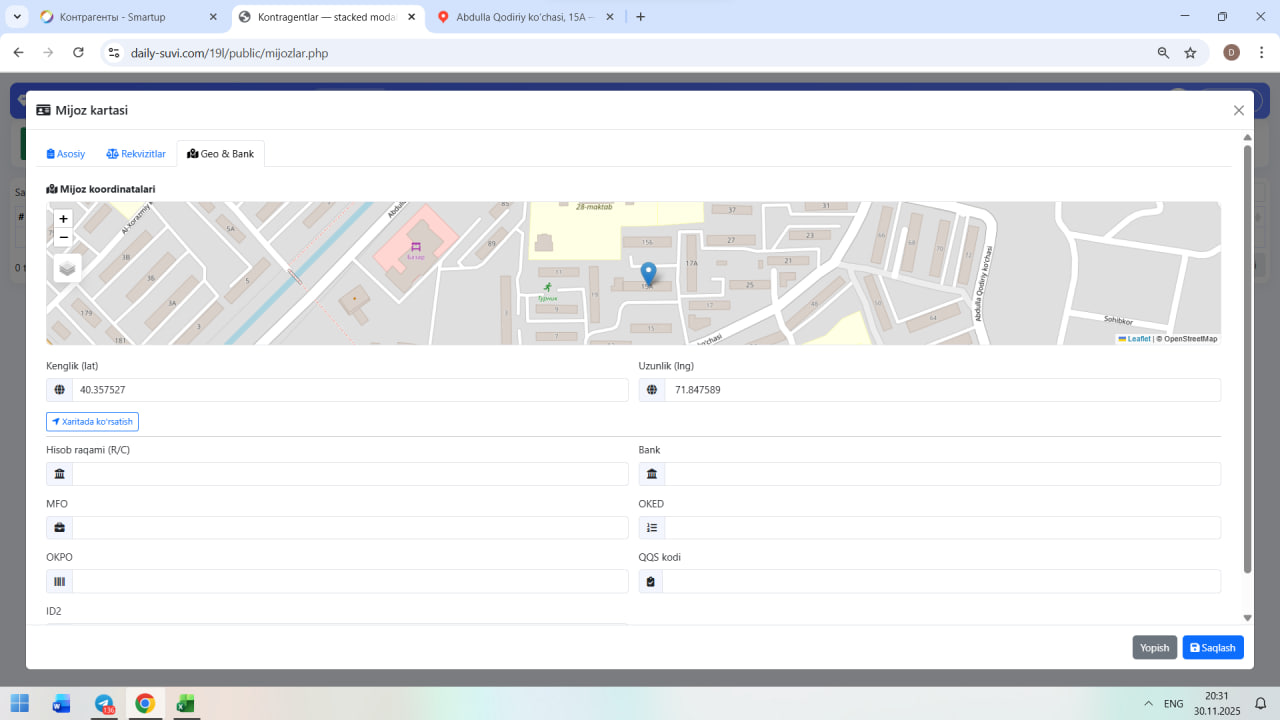Click the Hisob raqami (R/C) field
1280x720 pixels.
tap(349, 474)
